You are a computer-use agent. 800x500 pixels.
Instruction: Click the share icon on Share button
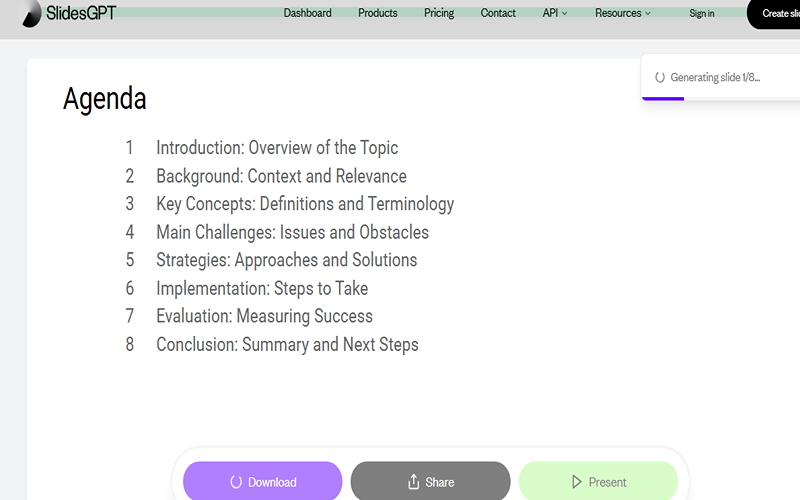tap(413, 482)
